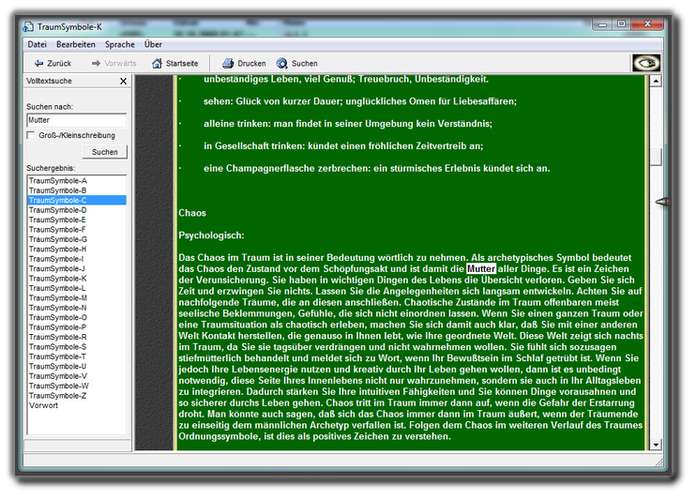The height and width of the screenshot is (500, 696).
Task: Select TraumSymbole-E in search results
Action: 57,220
